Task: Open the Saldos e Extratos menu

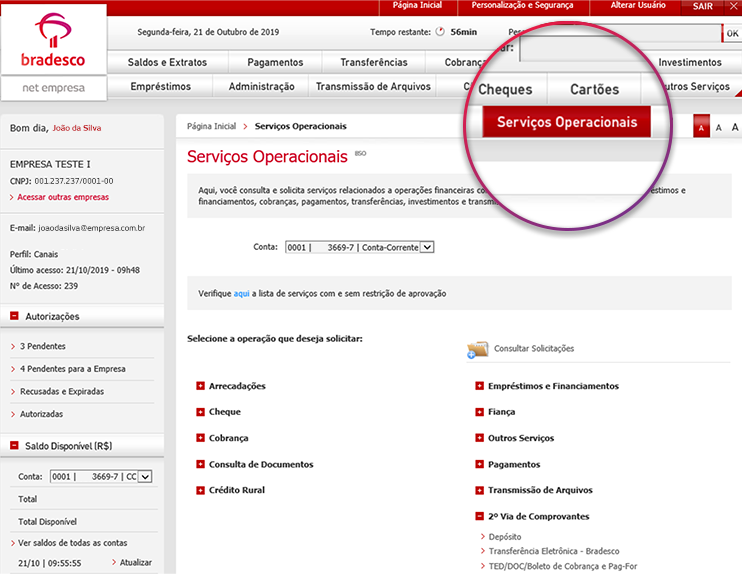Action: (167, 62)
